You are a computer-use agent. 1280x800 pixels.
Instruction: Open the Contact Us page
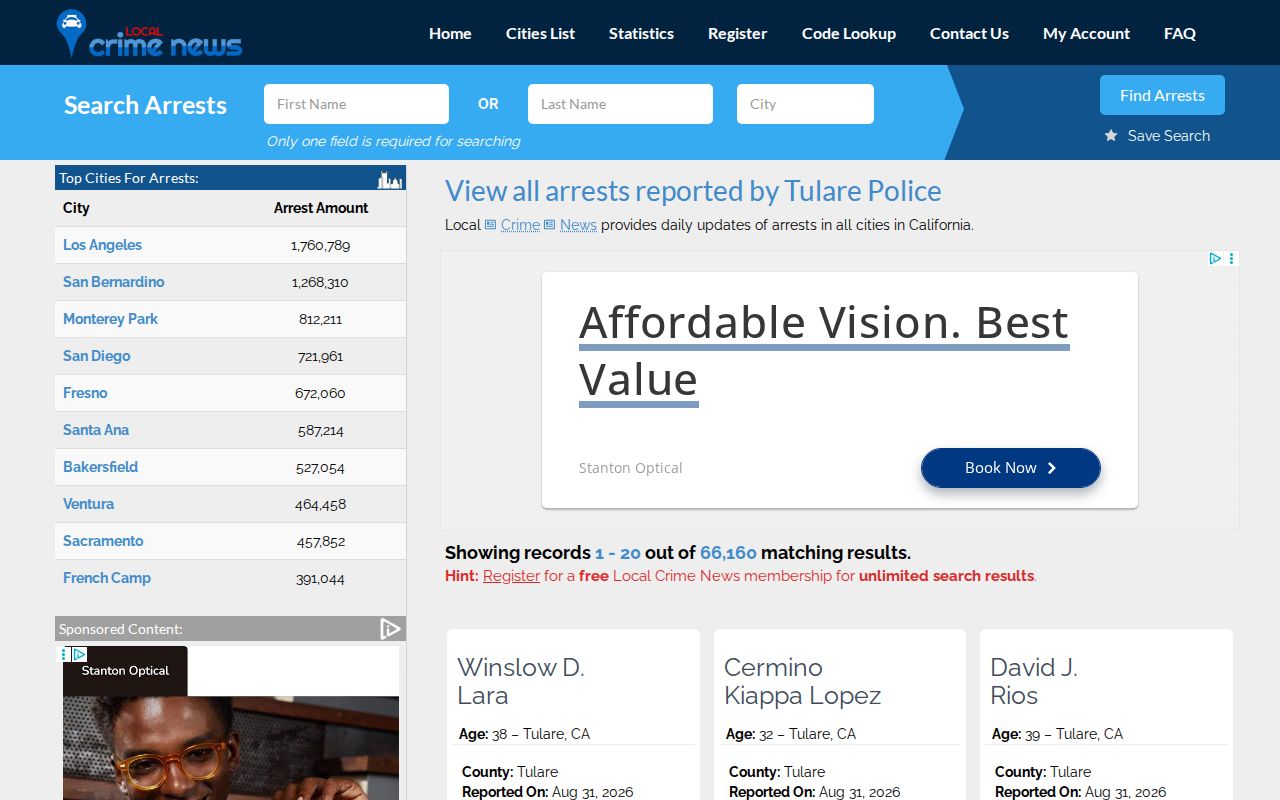(969, 33)
